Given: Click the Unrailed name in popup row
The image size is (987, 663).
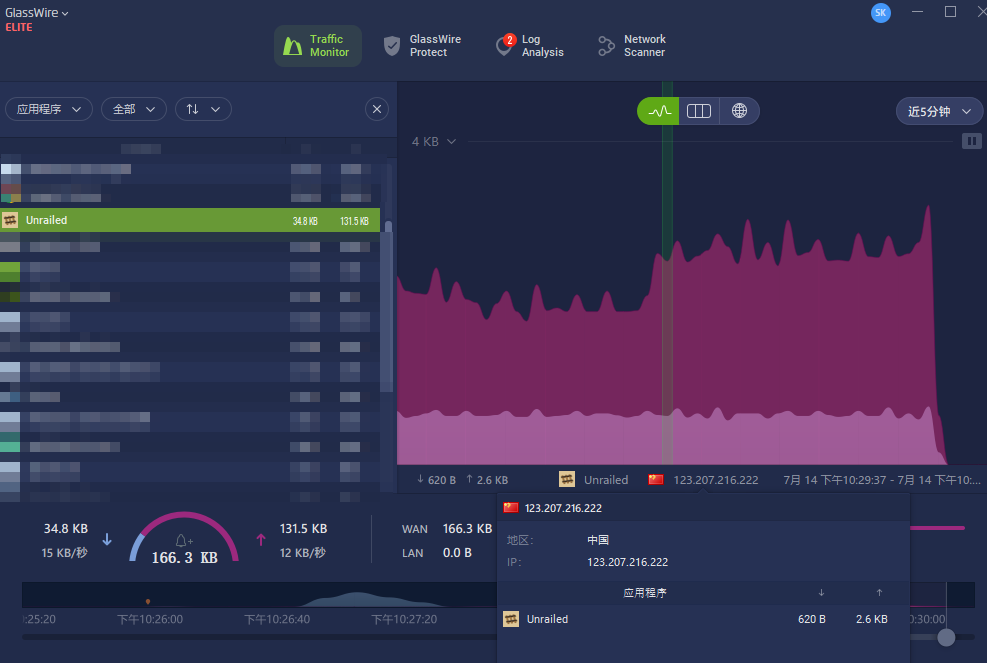Looking at the screenshot, I should tap(547, 620).
